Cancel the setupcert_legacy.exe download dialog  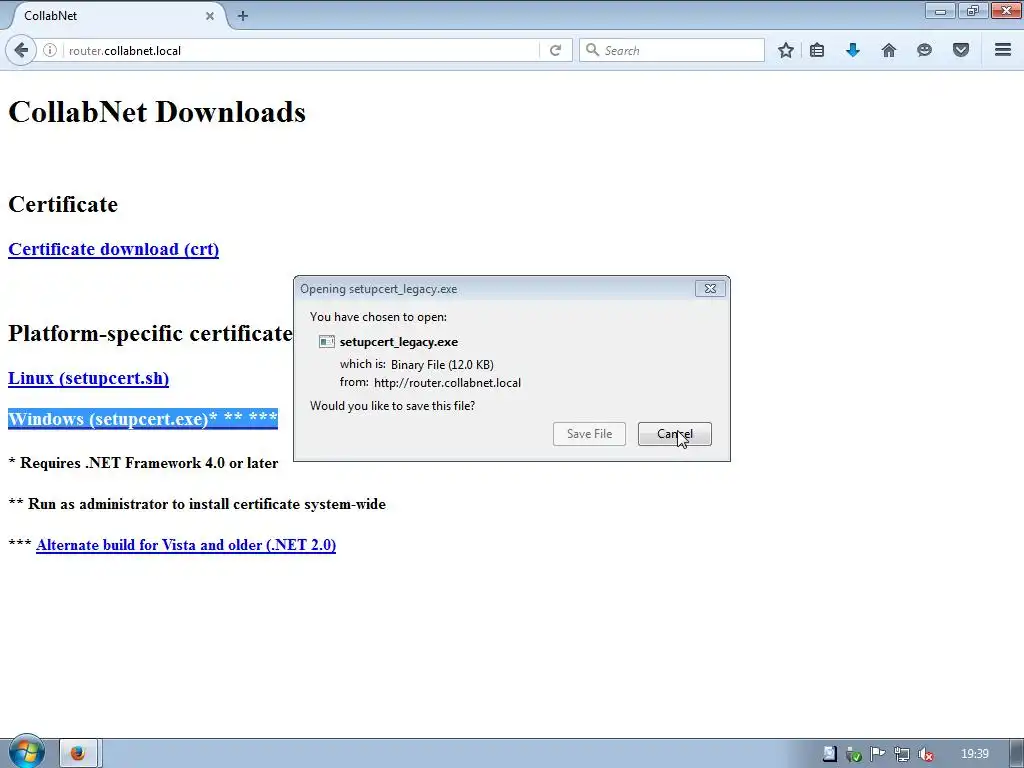click(675, 434)
